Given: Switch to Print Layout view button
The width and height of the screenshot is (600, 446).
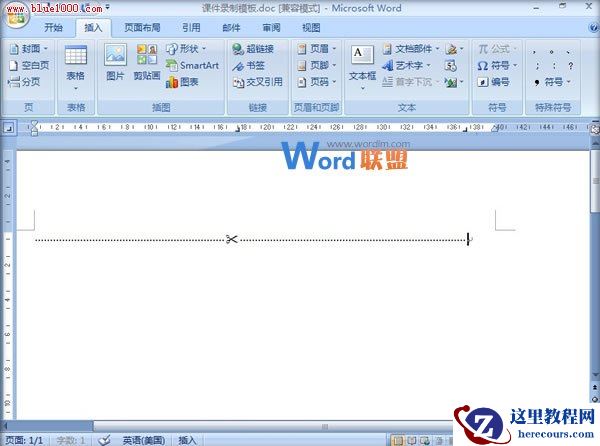Looking at the screenshot, I should (x=398, y=440).
